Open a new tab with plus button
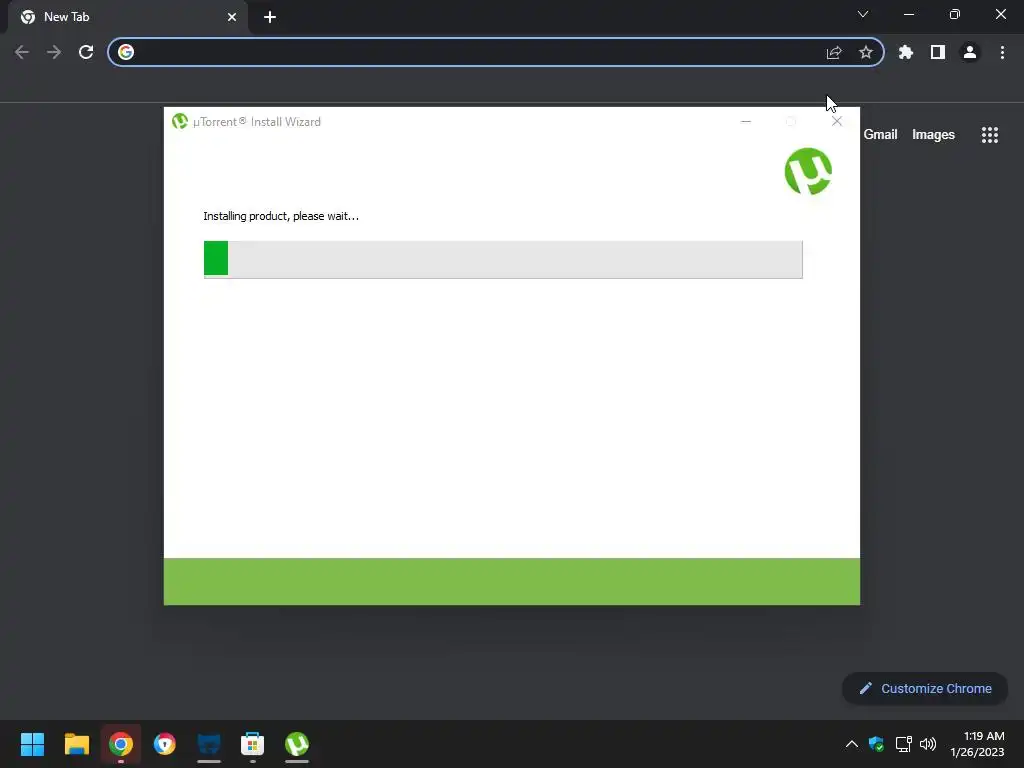The image size is (1024, 768). tap(270, 17)
